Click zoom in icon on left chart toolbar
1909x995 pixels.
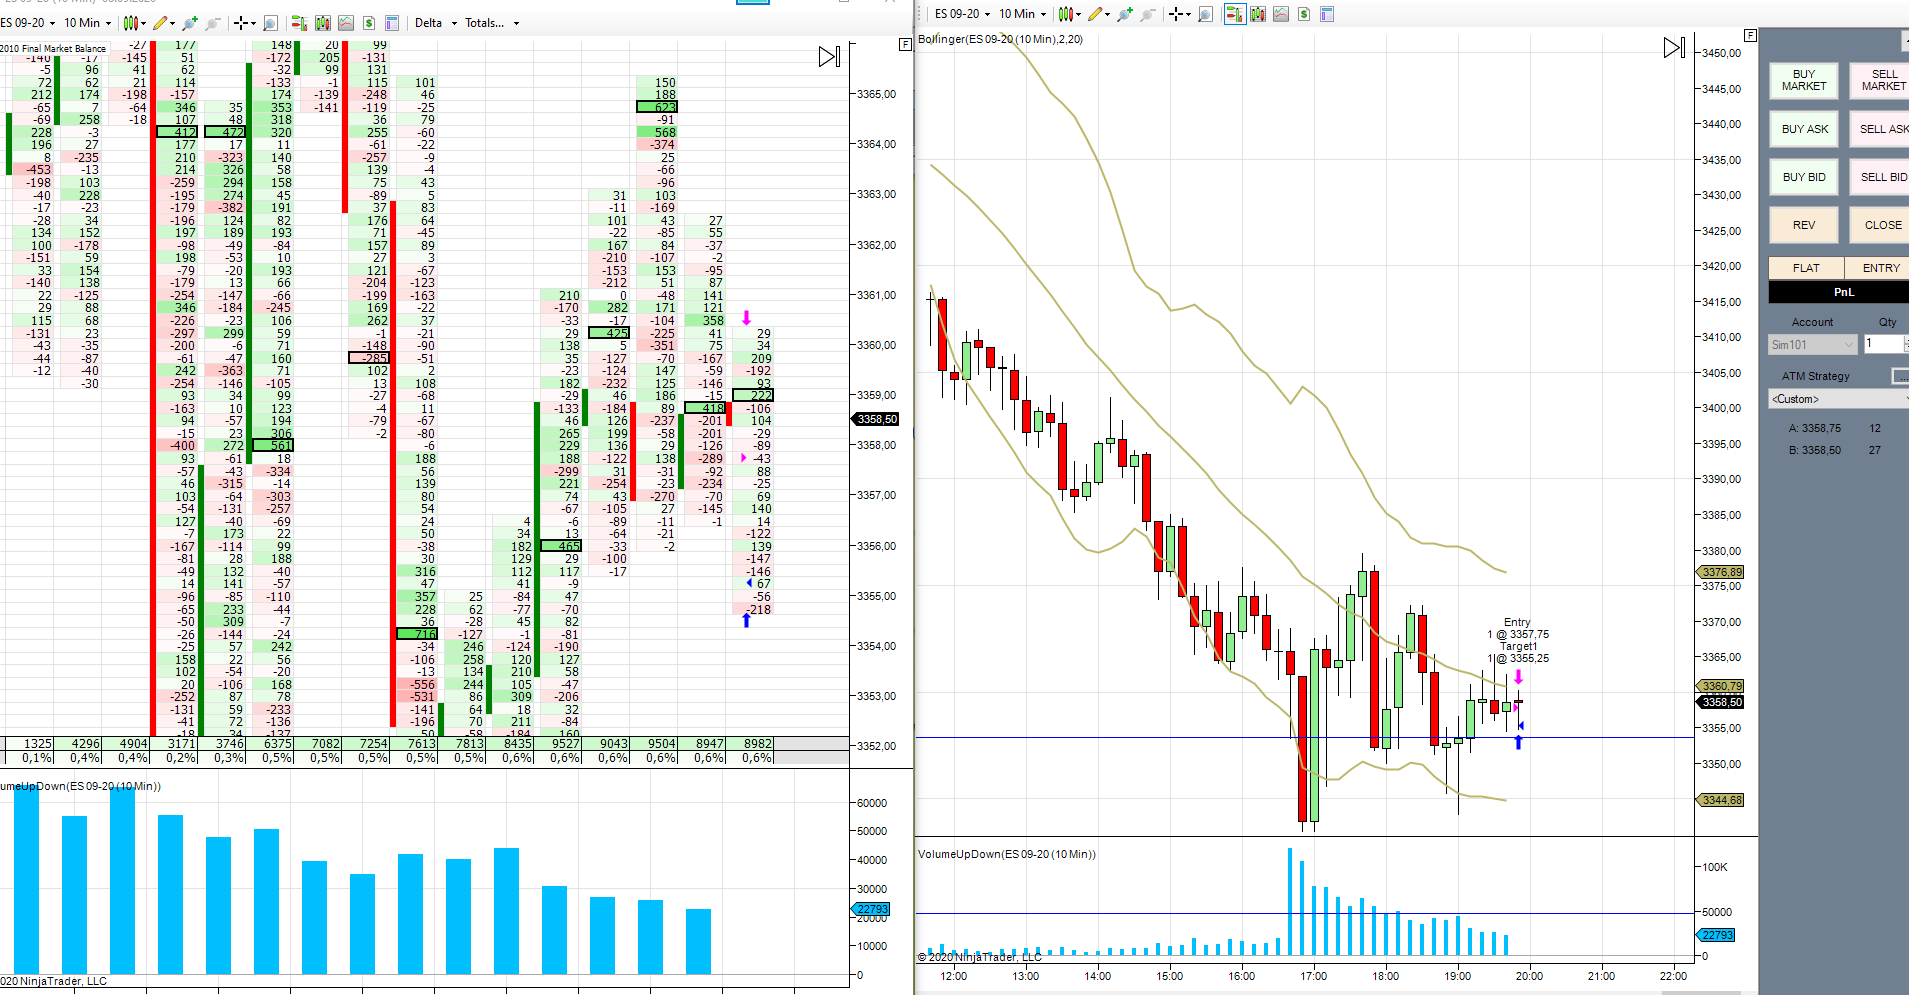tap(190, 23)
